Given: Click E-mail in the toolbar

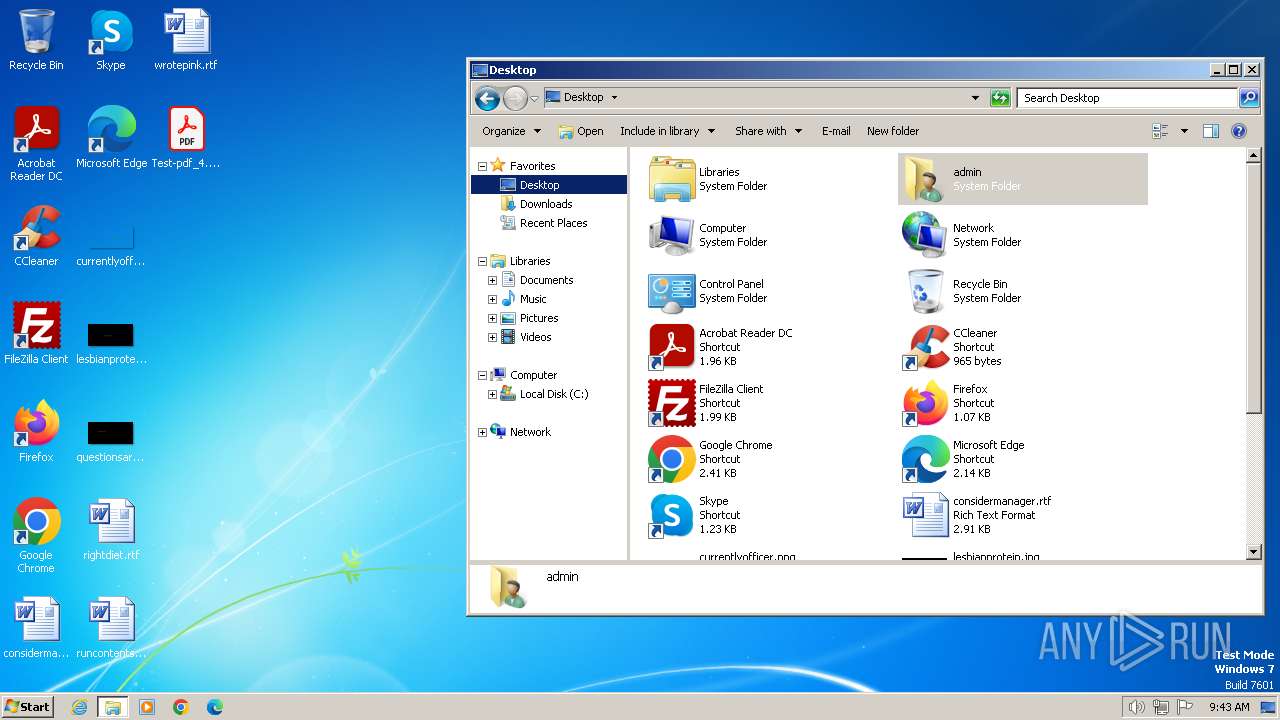Looking at the screenshot, I should pos(836,131).
